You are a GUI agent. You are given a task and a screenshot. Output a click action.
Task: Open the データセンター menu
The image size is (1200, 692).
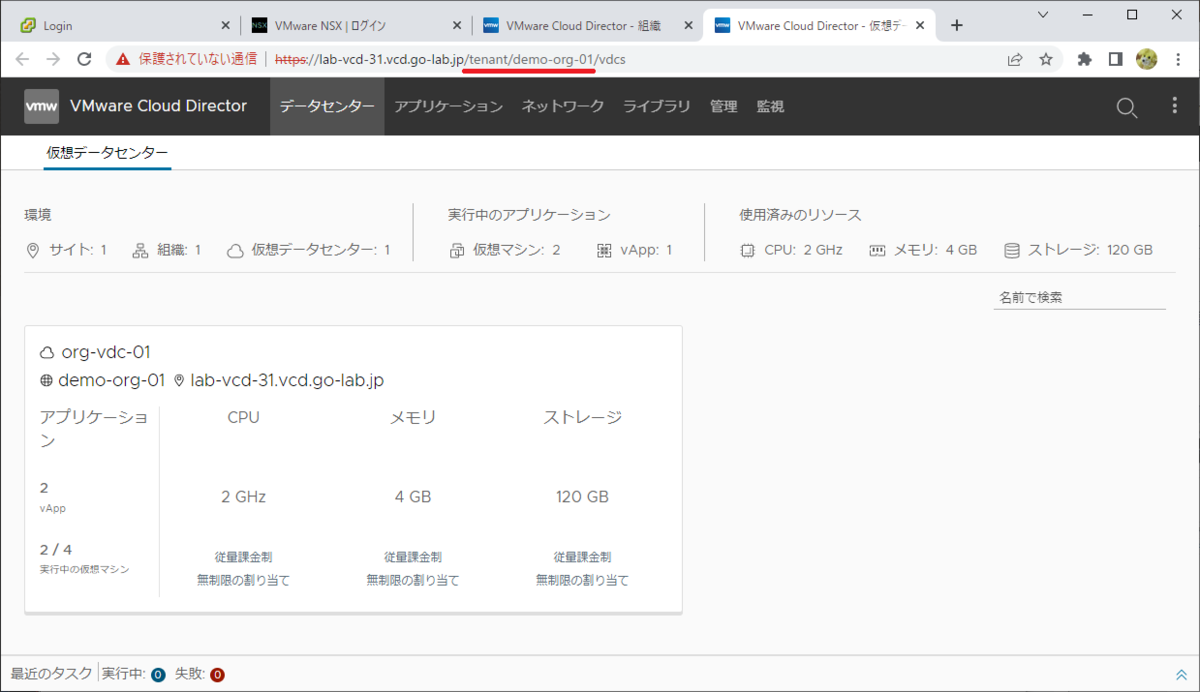[327, 106]
